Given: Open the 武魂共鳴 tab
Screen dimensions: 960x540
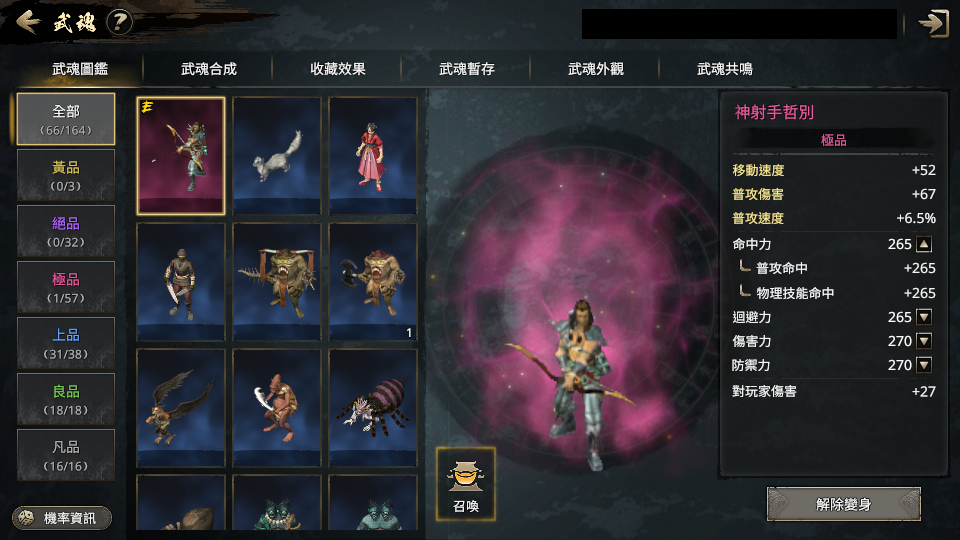Looking at the screenshot, I should [725, 69].
